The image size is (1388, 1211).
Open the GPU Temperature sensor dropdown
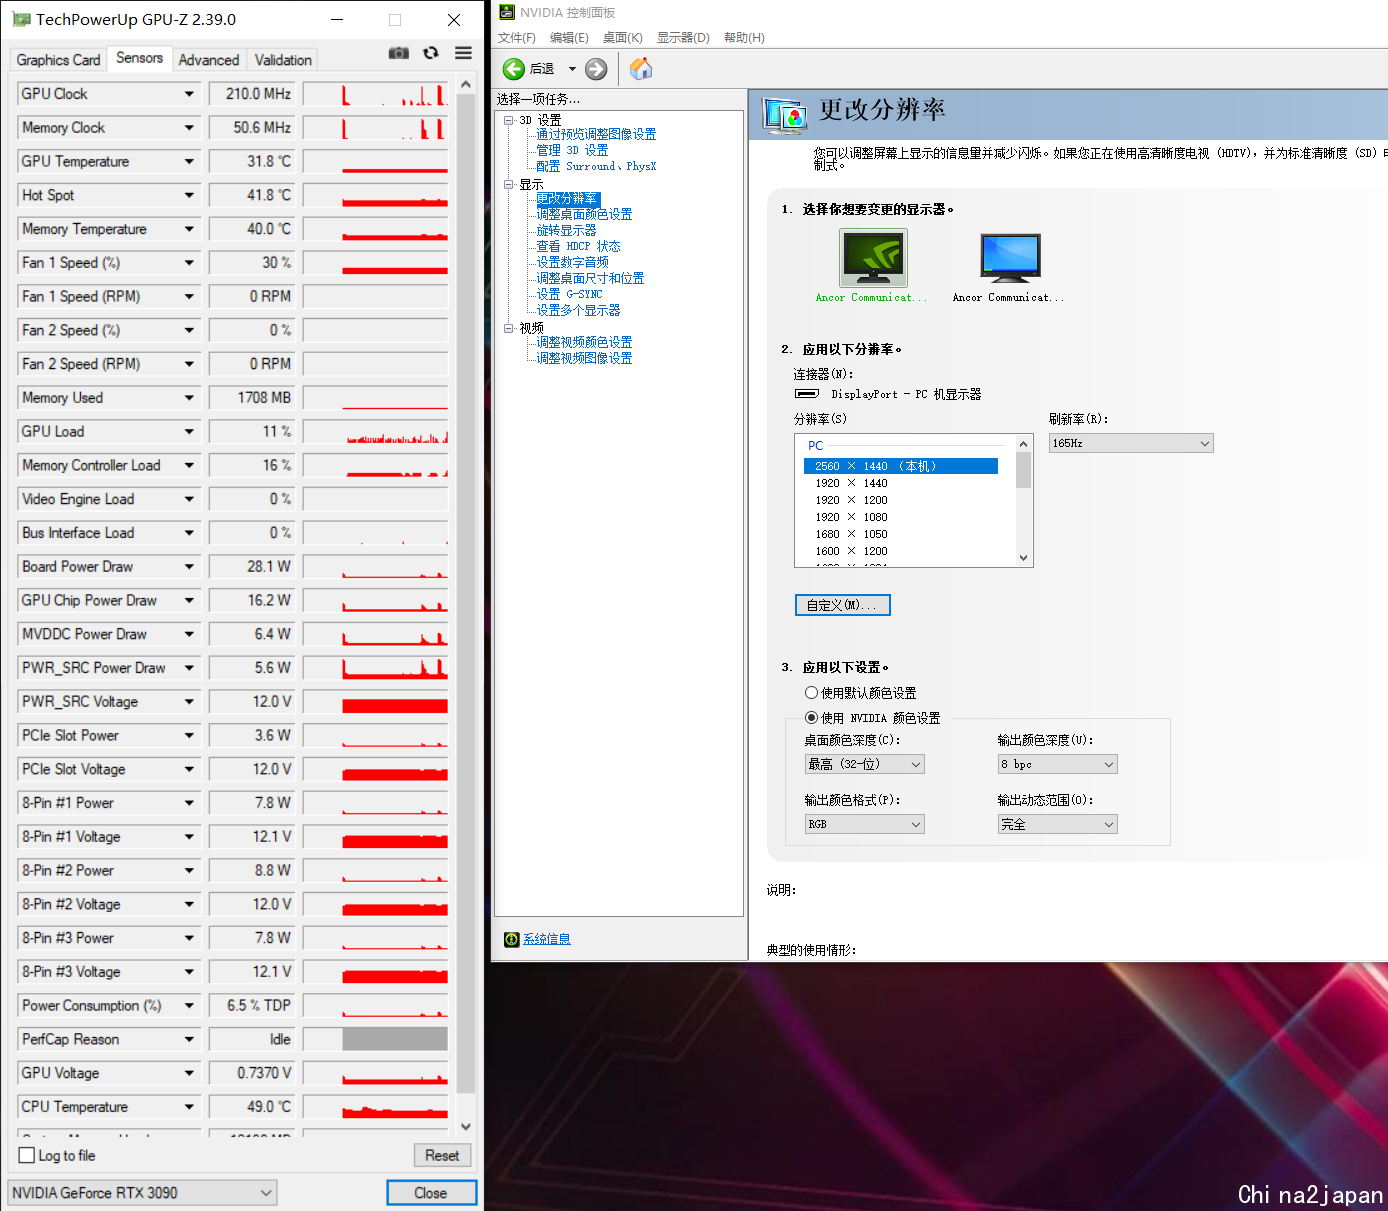pyautogui.click(x=189, y=162)
